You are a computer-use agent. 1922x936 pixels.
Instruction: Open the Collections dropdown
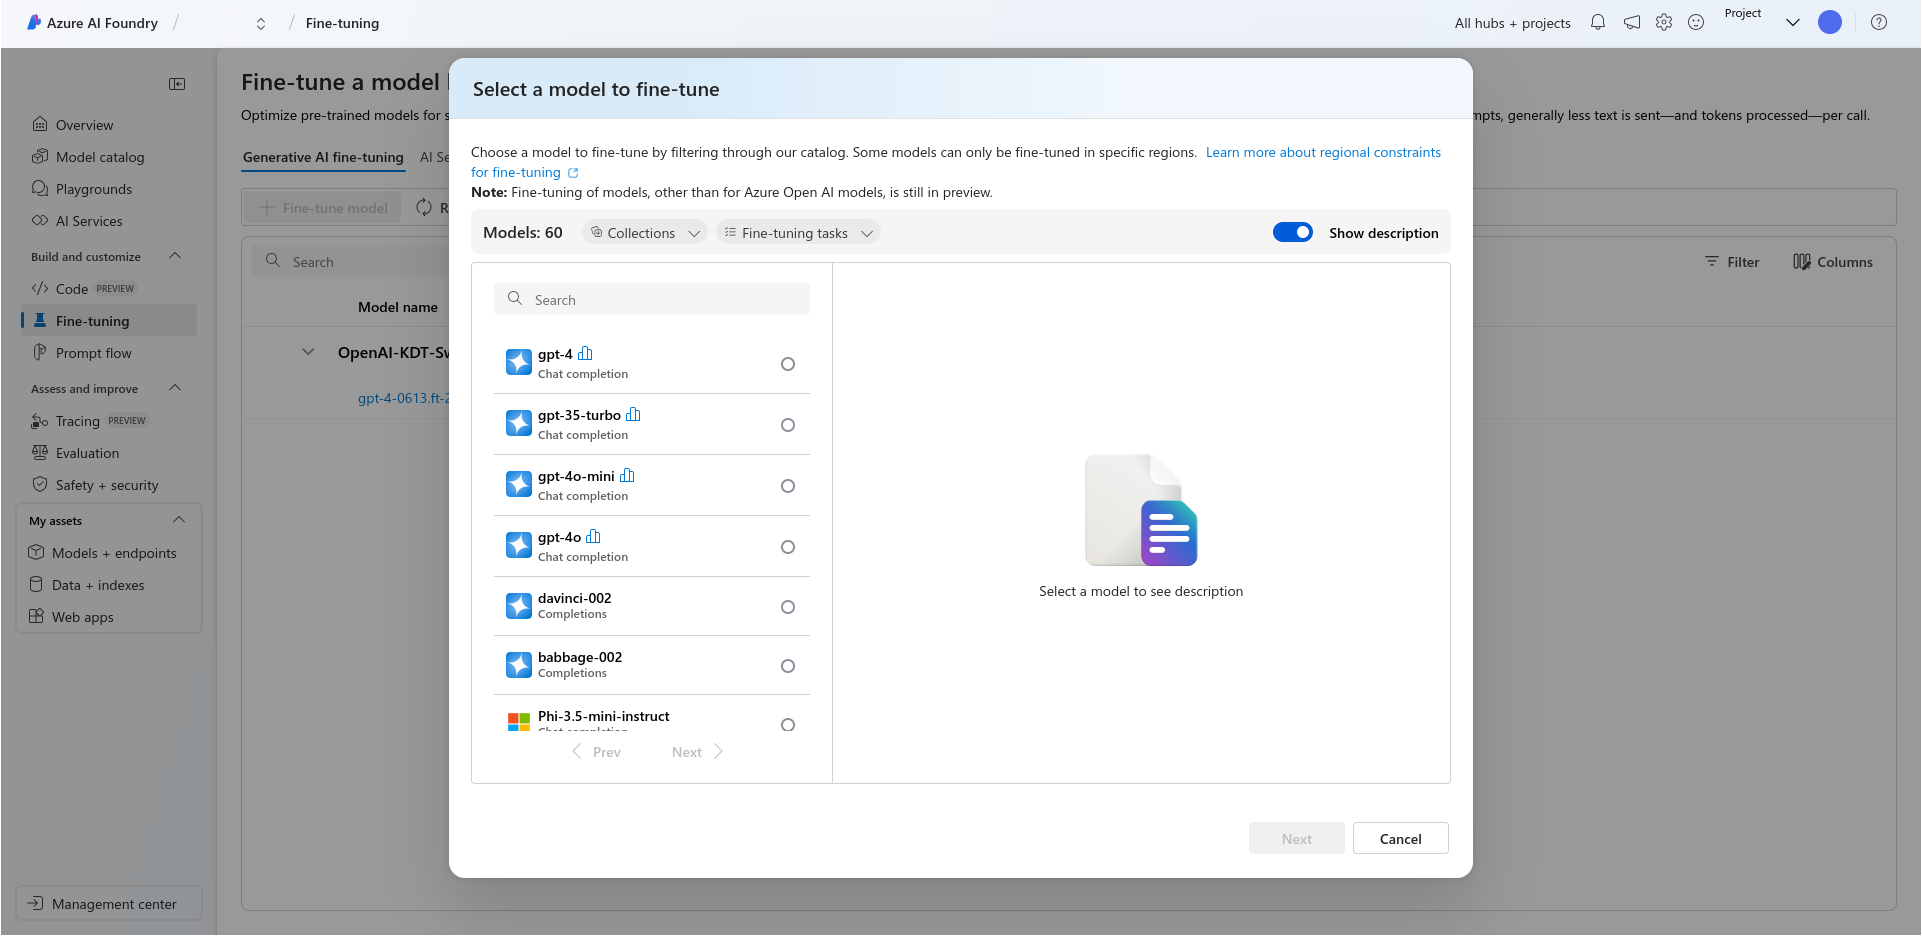click(645, 232)
